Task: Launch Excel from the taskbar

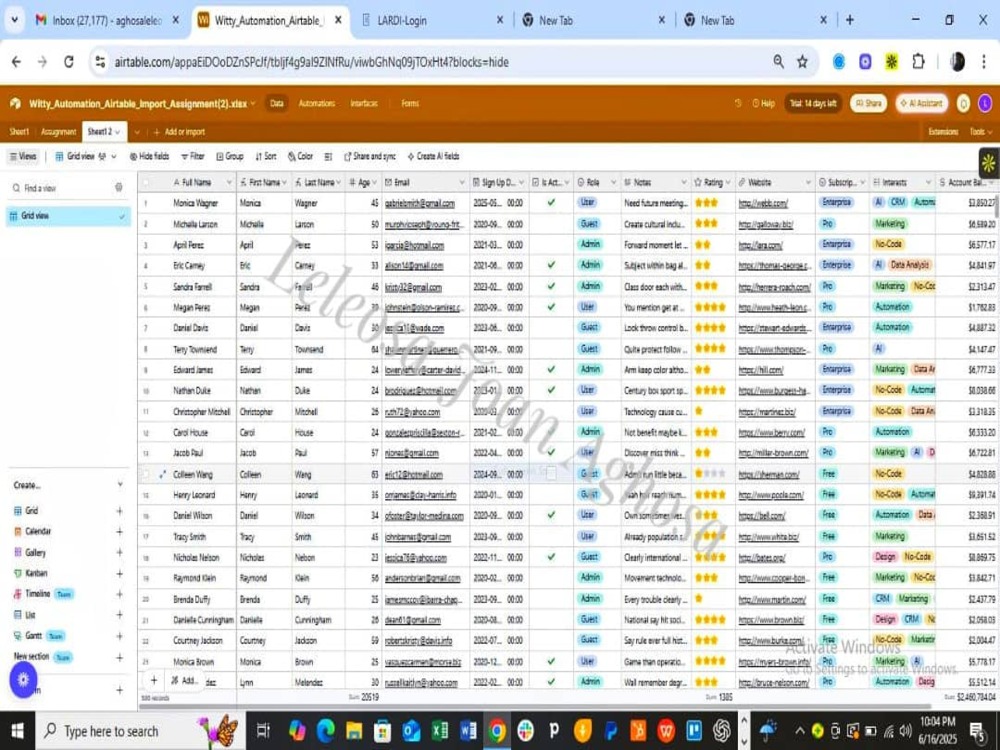Action: pyautogui.click(x=439, y=731)
